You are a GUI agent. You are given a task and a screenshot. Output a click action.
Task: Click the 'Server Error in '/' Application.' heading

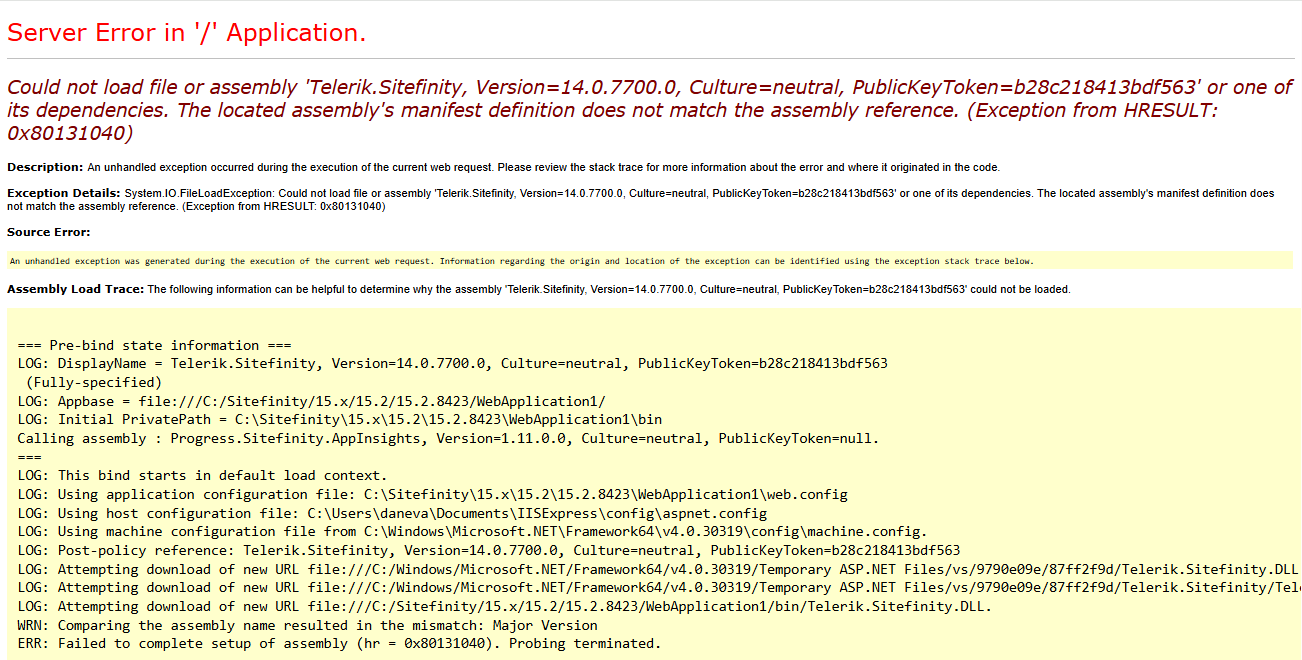[x=187, y=33]
